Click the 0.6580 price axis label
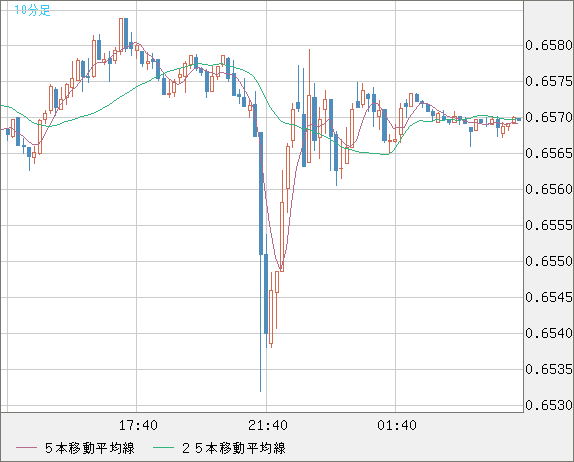Viewport: 574px width, 462px height. 549,45
